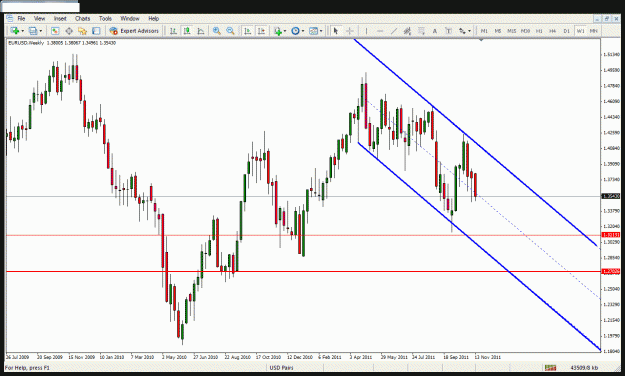Screen dimensions: 625x376
Task: Open the Templates icon
Action: tap(313, 31)
